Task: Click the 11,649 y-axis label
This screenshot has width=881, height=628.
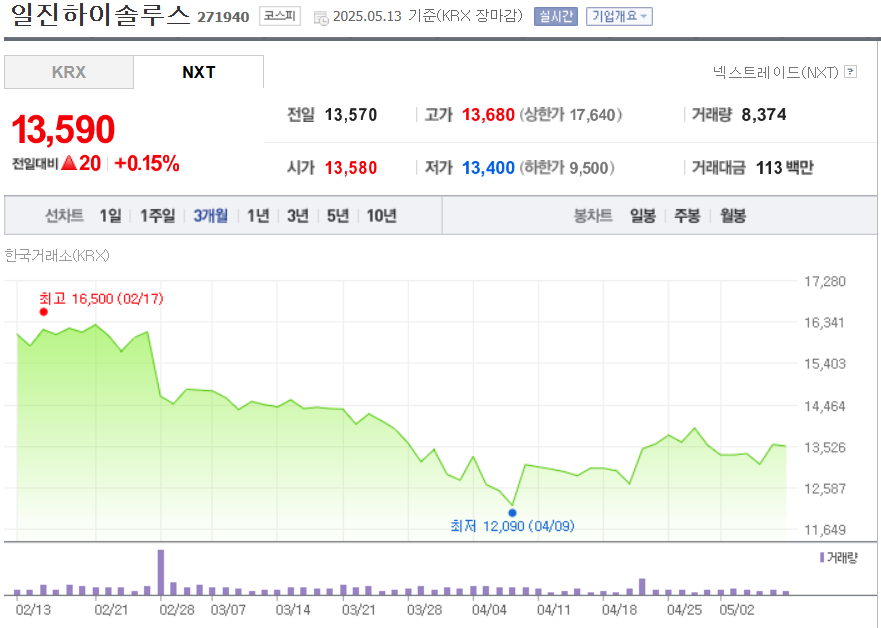Action: (825, 530)
